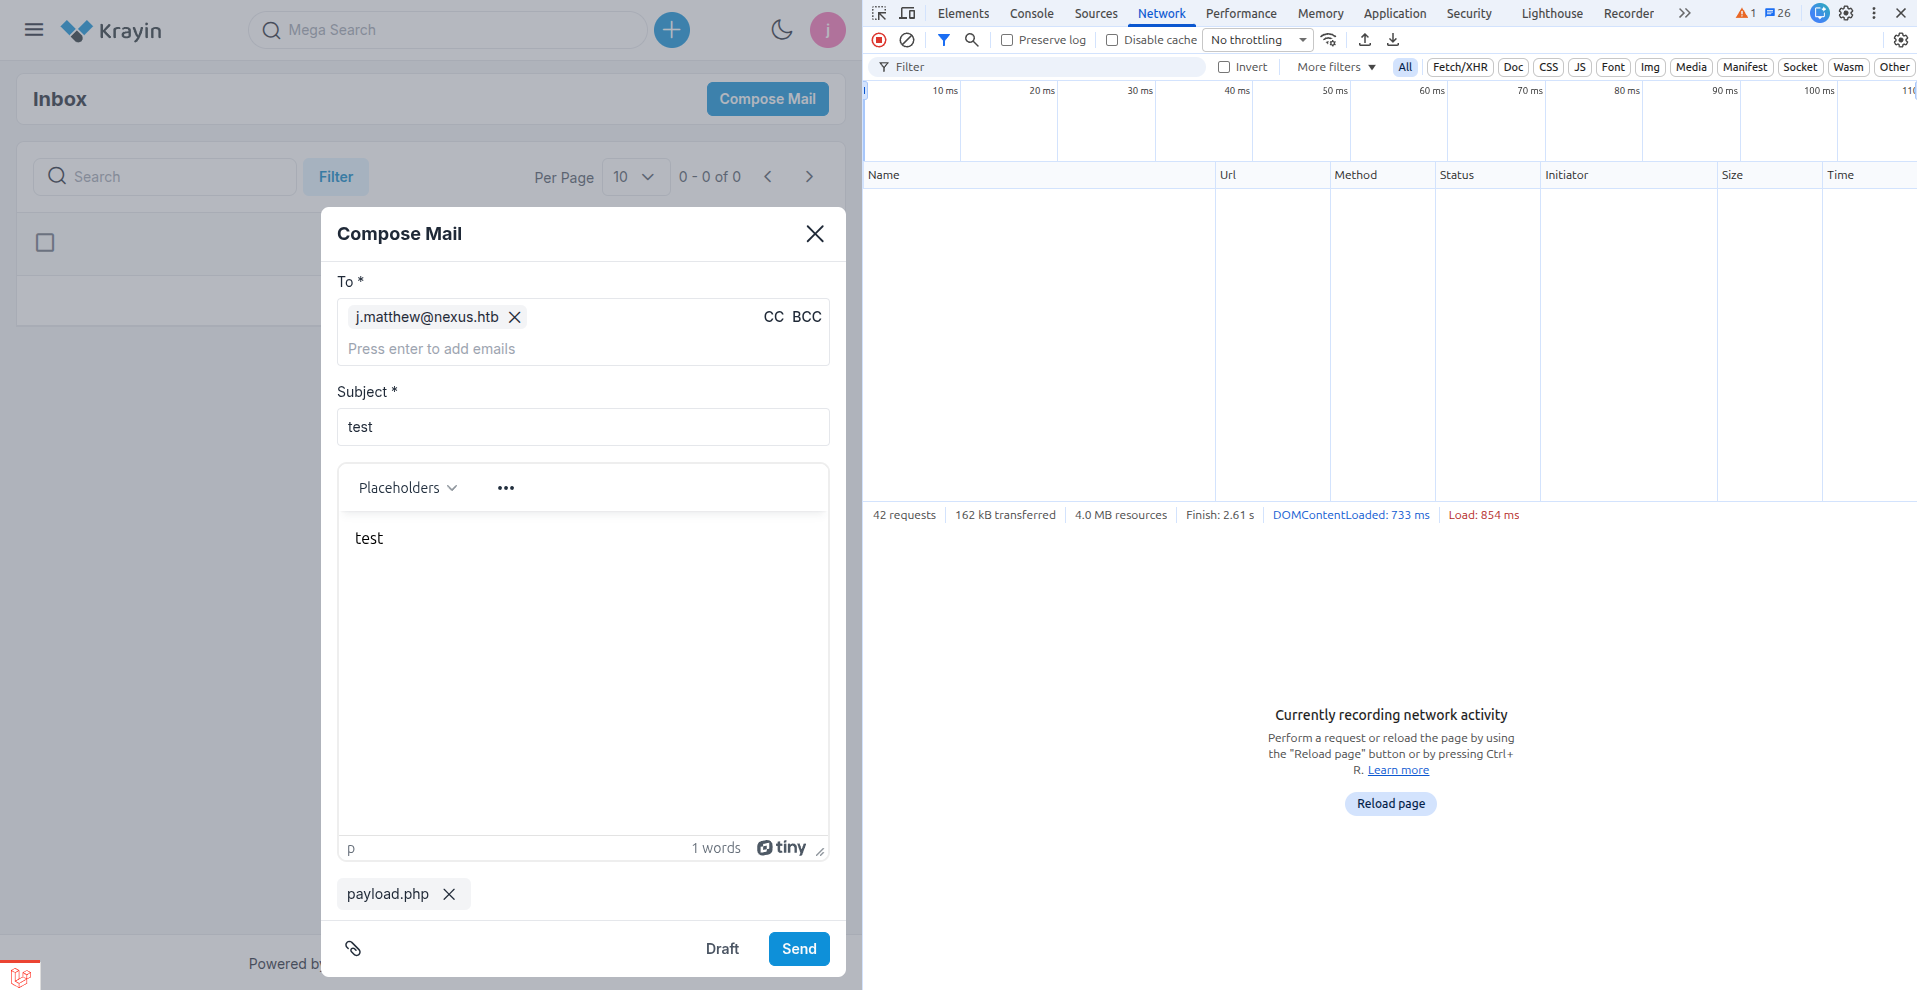Toggle the DevTools device toolbar icon
1917x990 pixels.
point(907,13)
